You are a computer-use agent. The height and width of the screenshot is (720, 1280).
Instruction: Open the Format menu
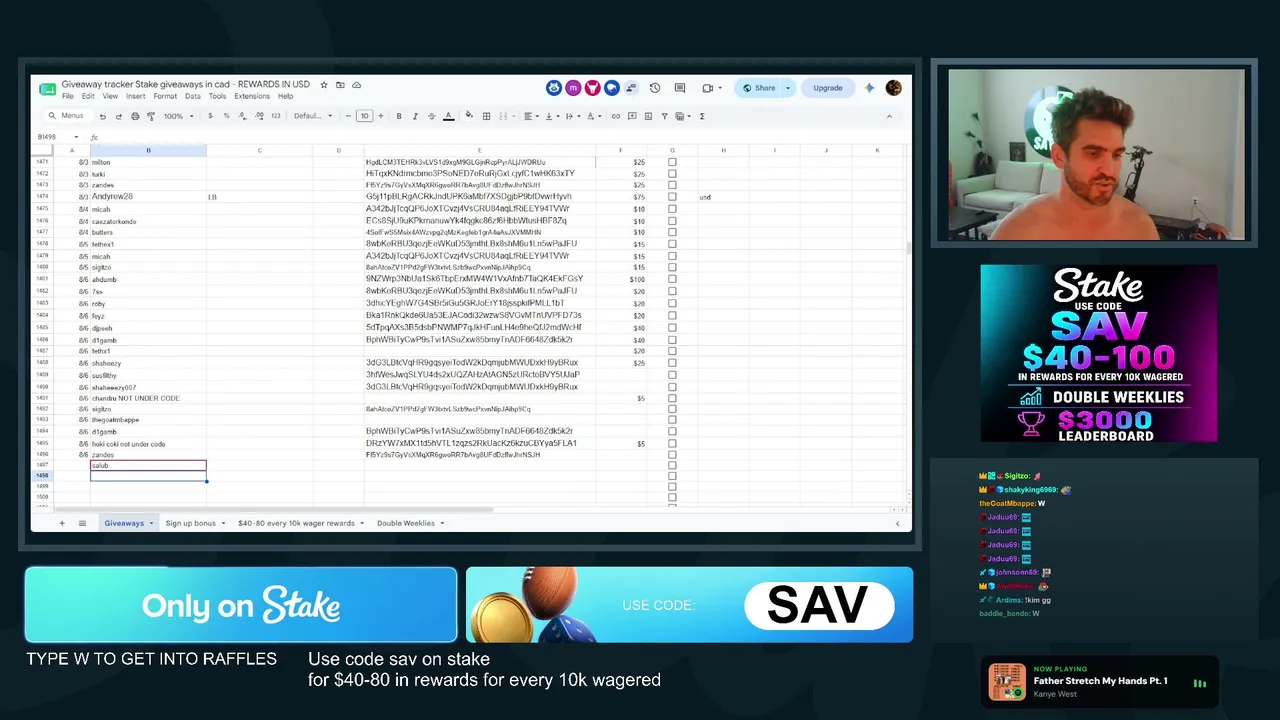point(165,96)
